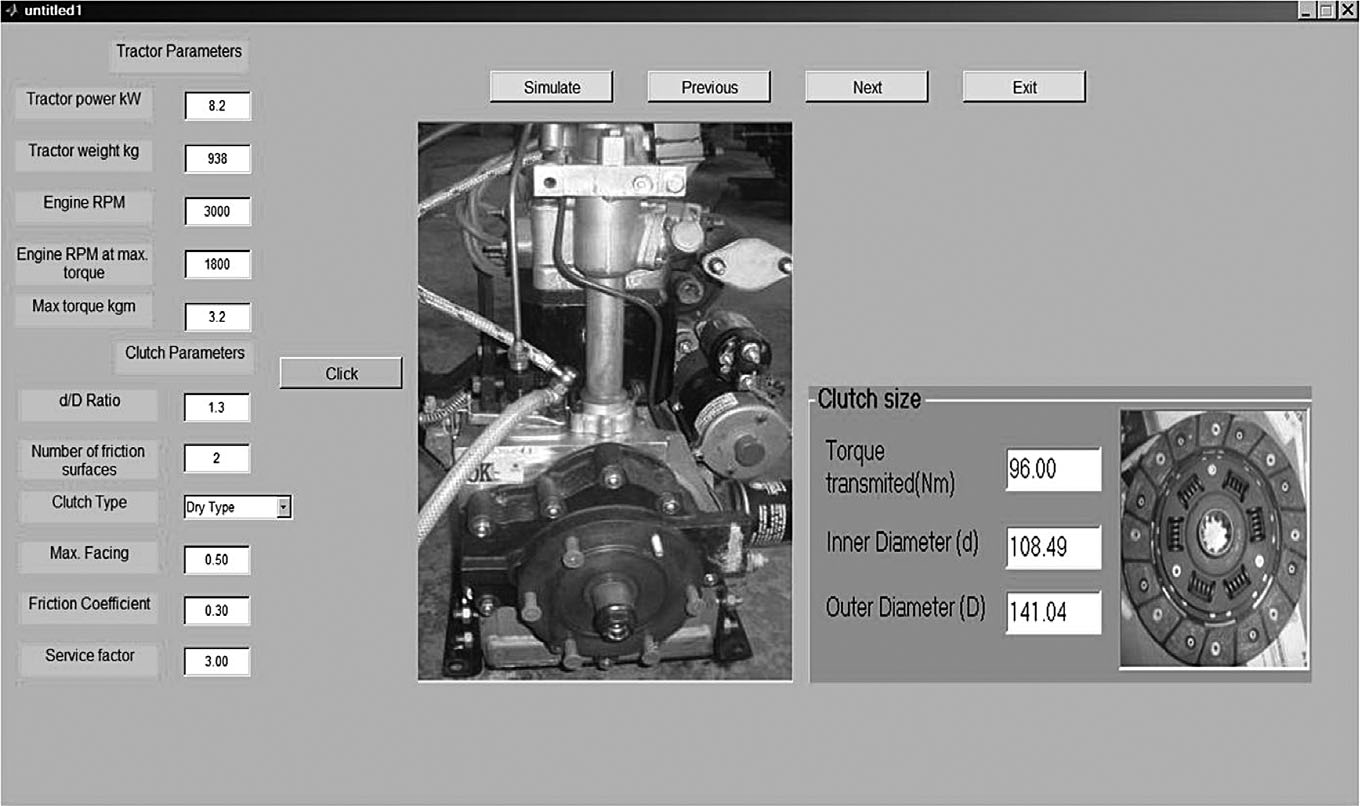Click the clutch disc picture
This screenshot has width=1360, height=806.
coord(1214,539)
